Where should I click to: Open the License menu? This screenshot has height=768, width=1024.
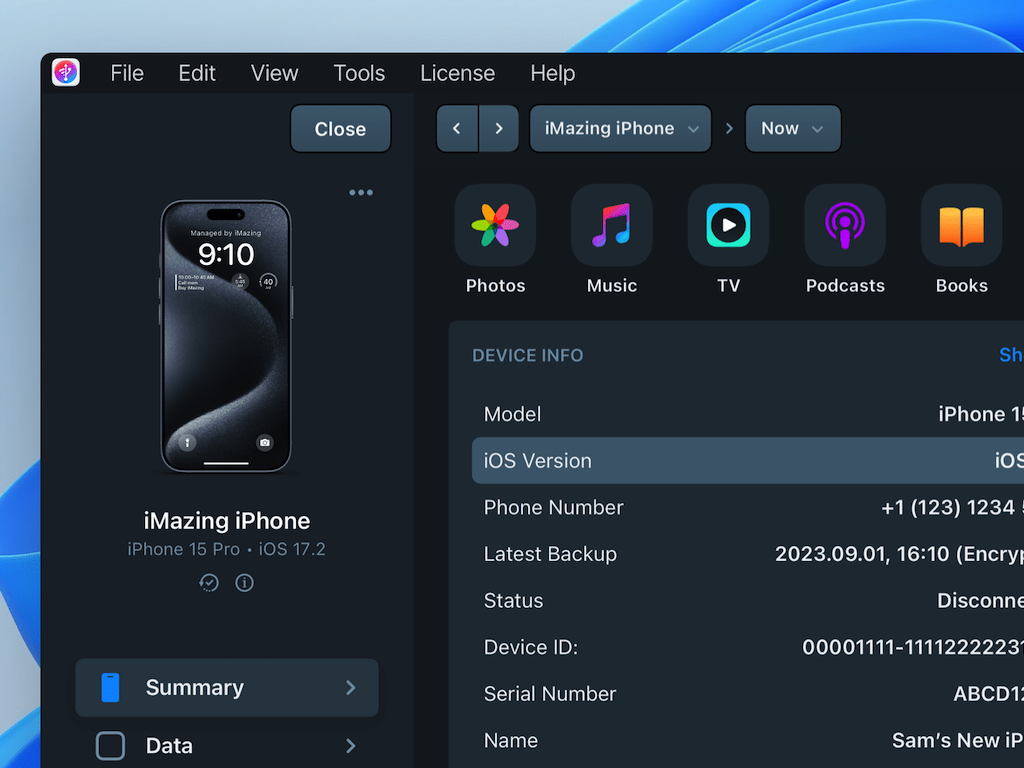(458, 73)
